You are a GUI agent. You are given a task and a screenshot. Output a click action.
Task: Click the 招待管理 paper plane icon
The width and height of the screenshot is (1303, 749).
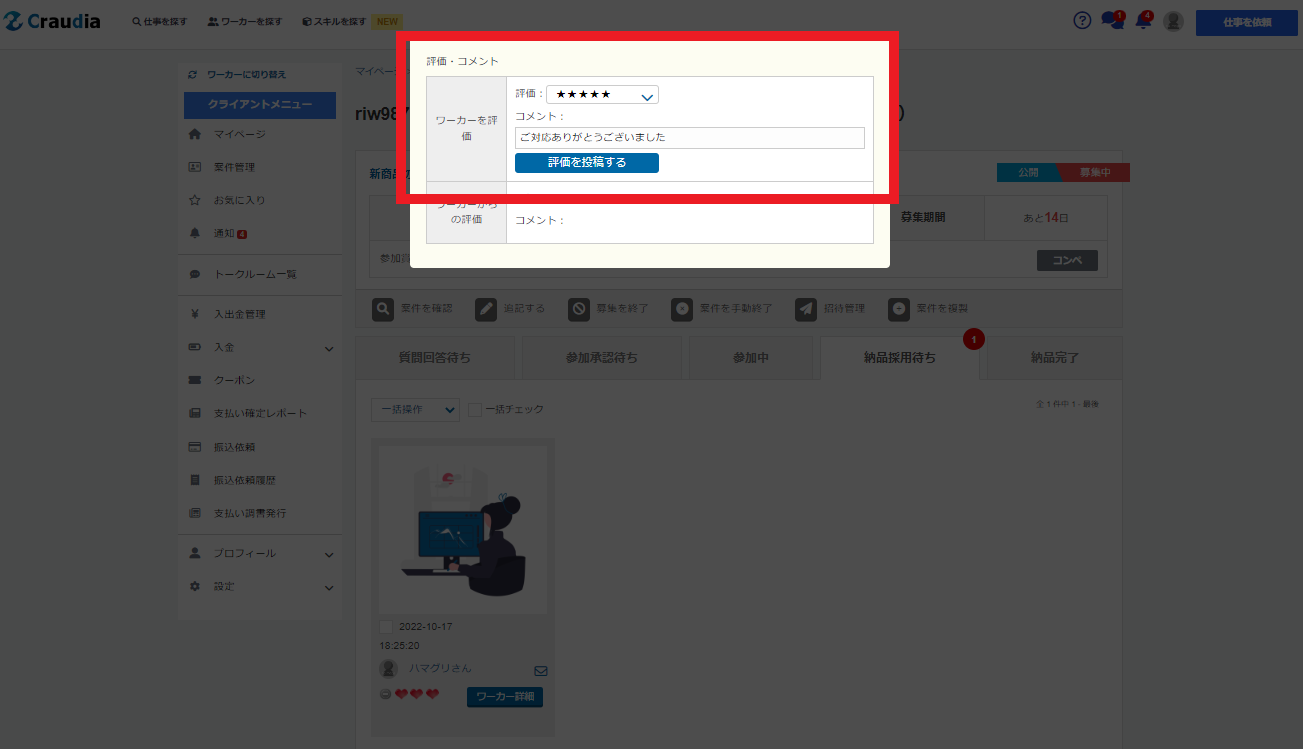(806, 309)
